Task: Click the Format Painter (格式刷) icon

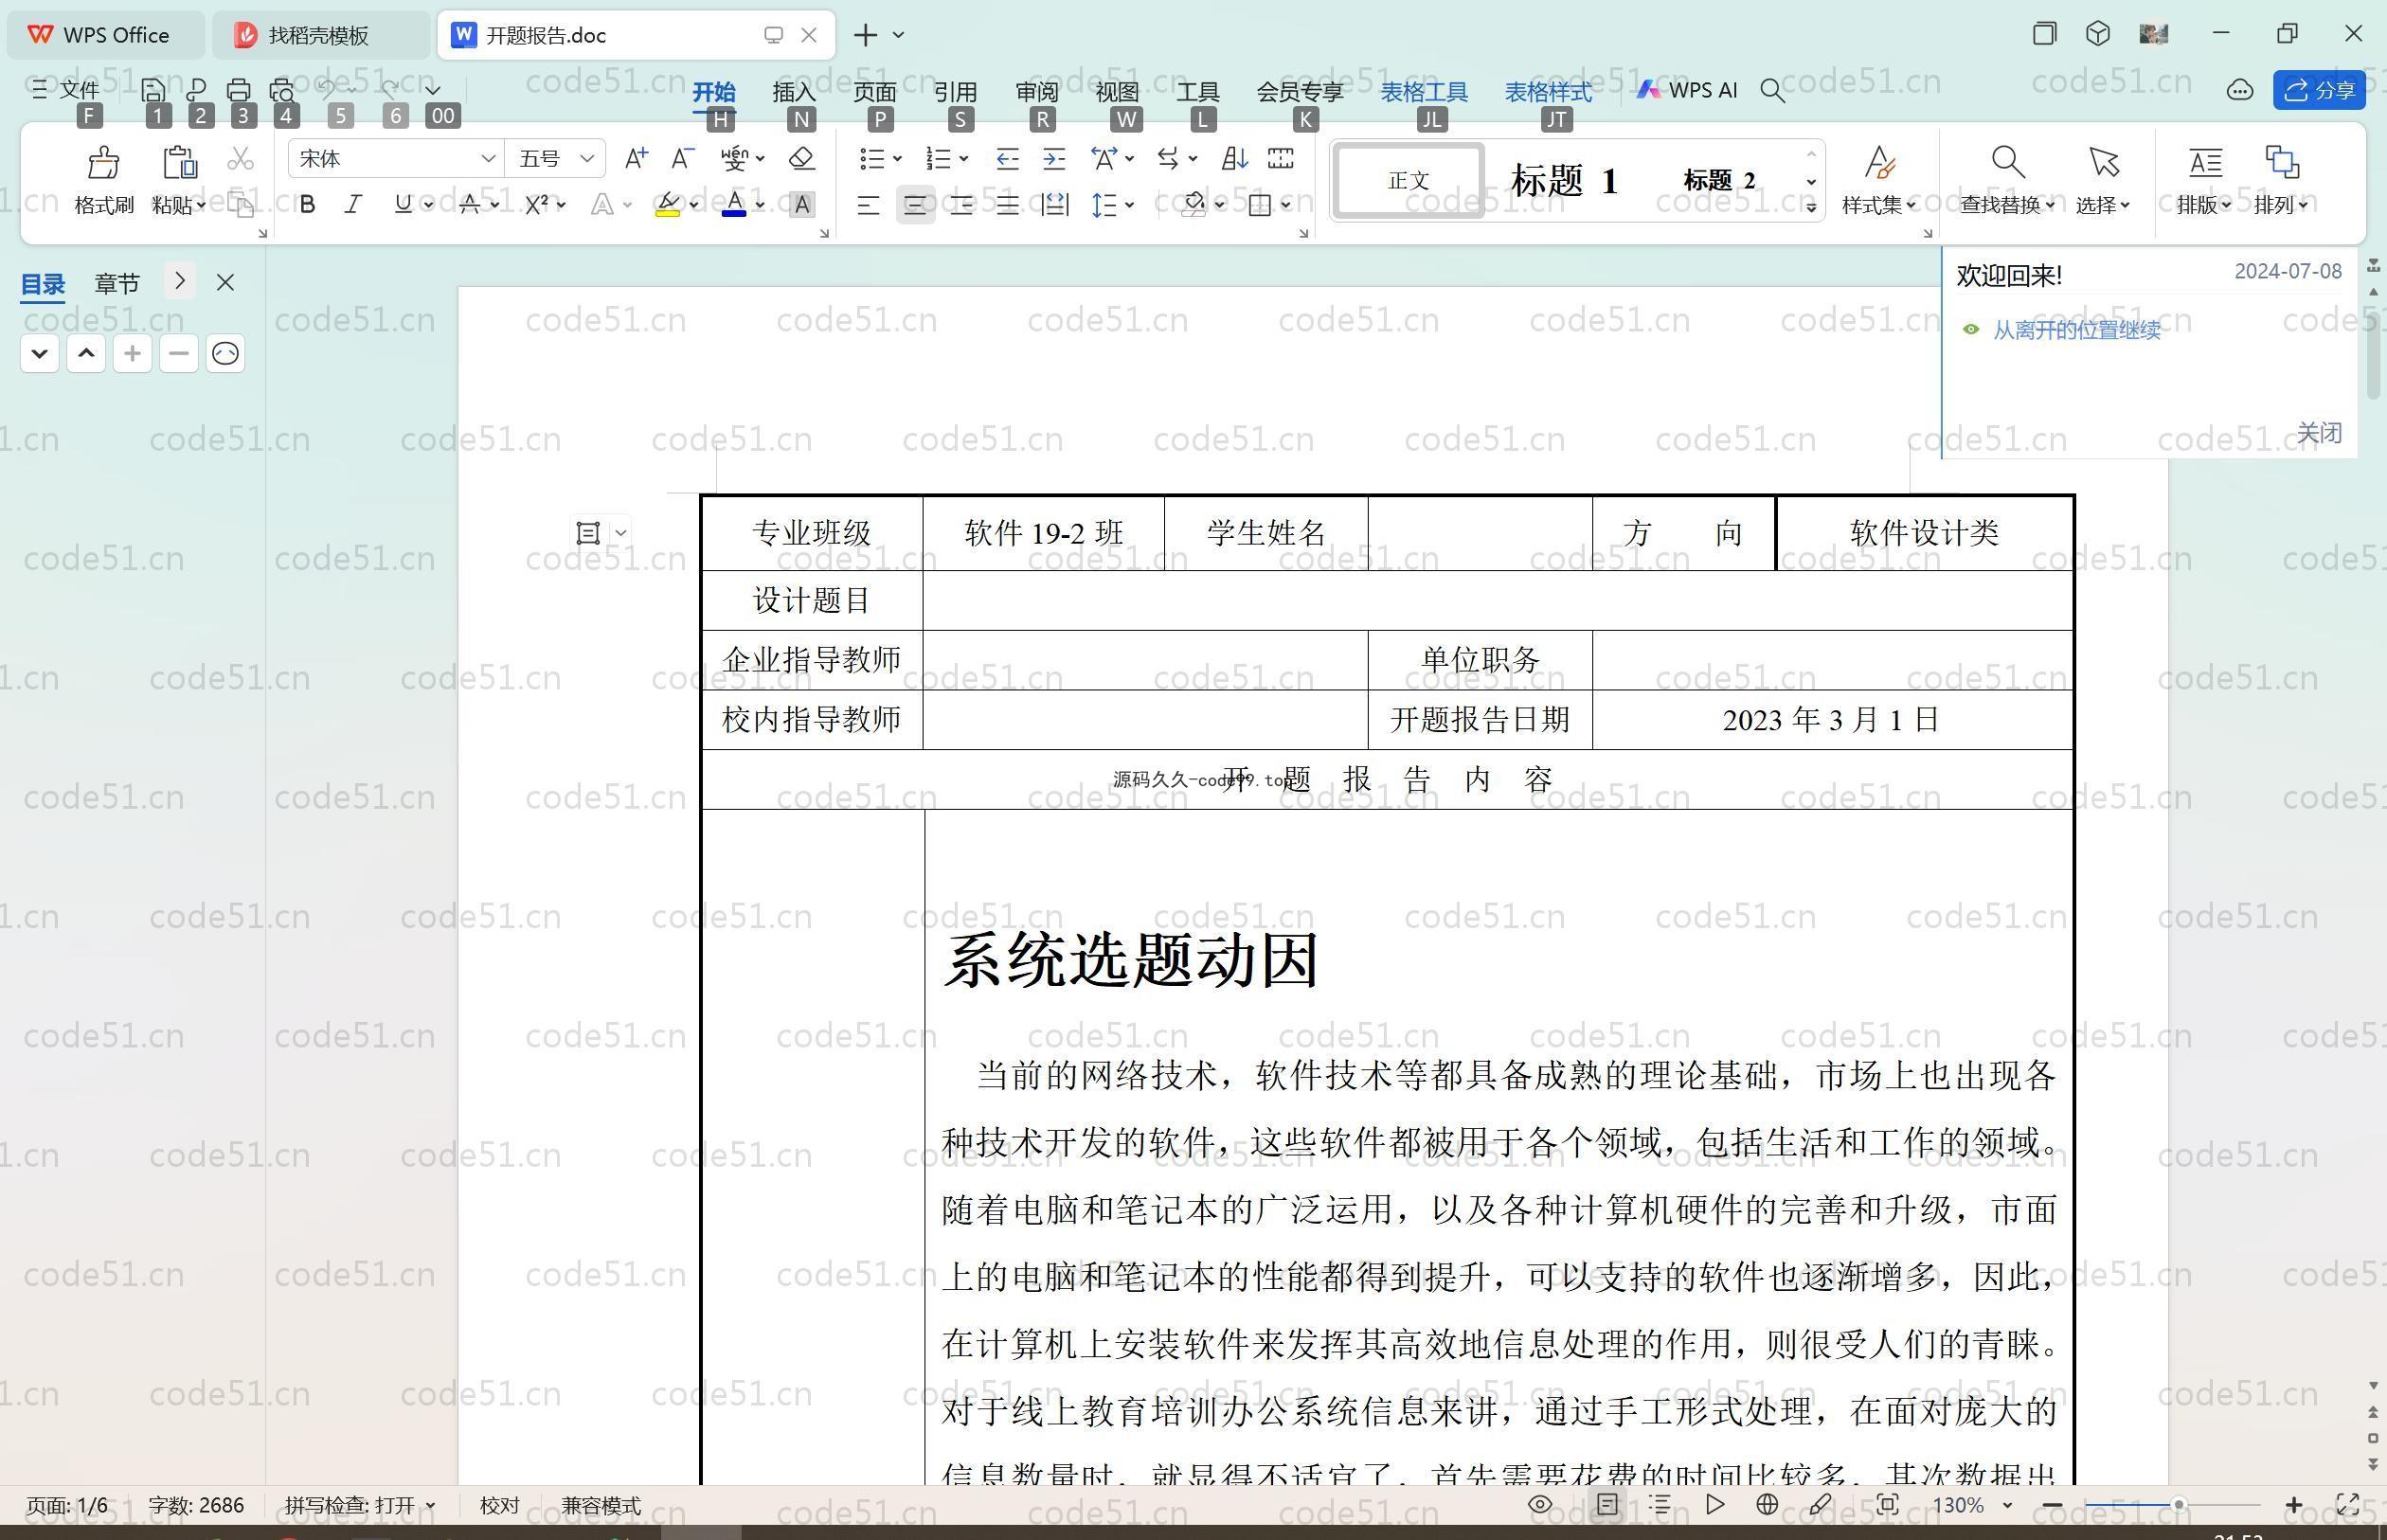Action: point(104,162)
